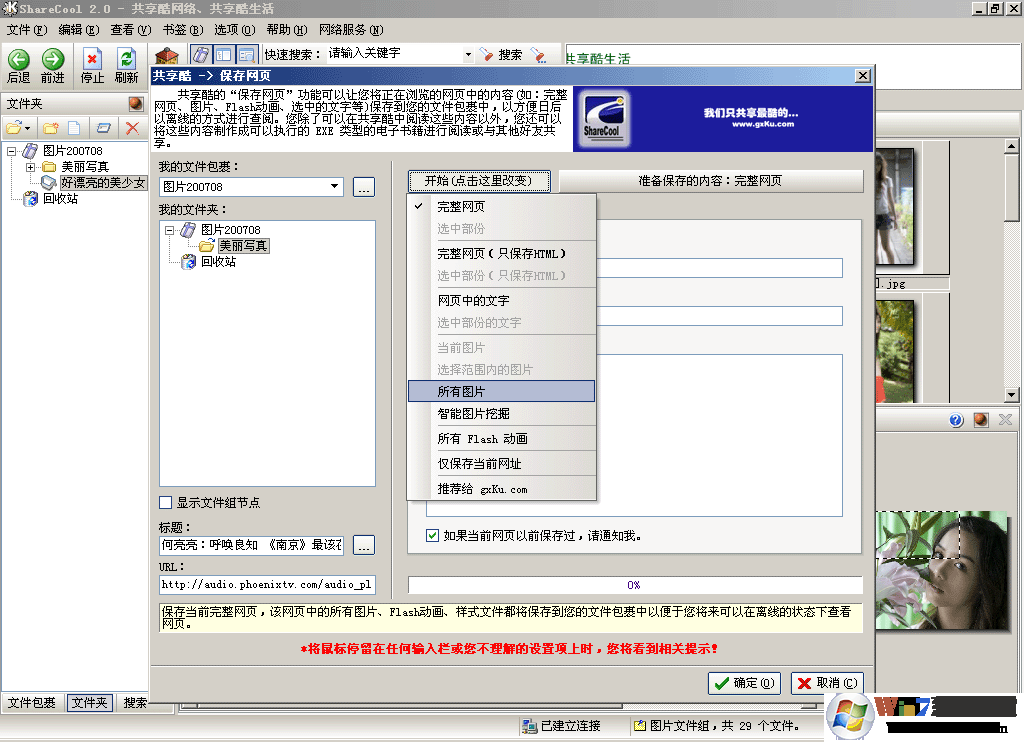Click the green 后退 back arrow icon
The image size is (1024, 742).
click(x=18, y=60)
